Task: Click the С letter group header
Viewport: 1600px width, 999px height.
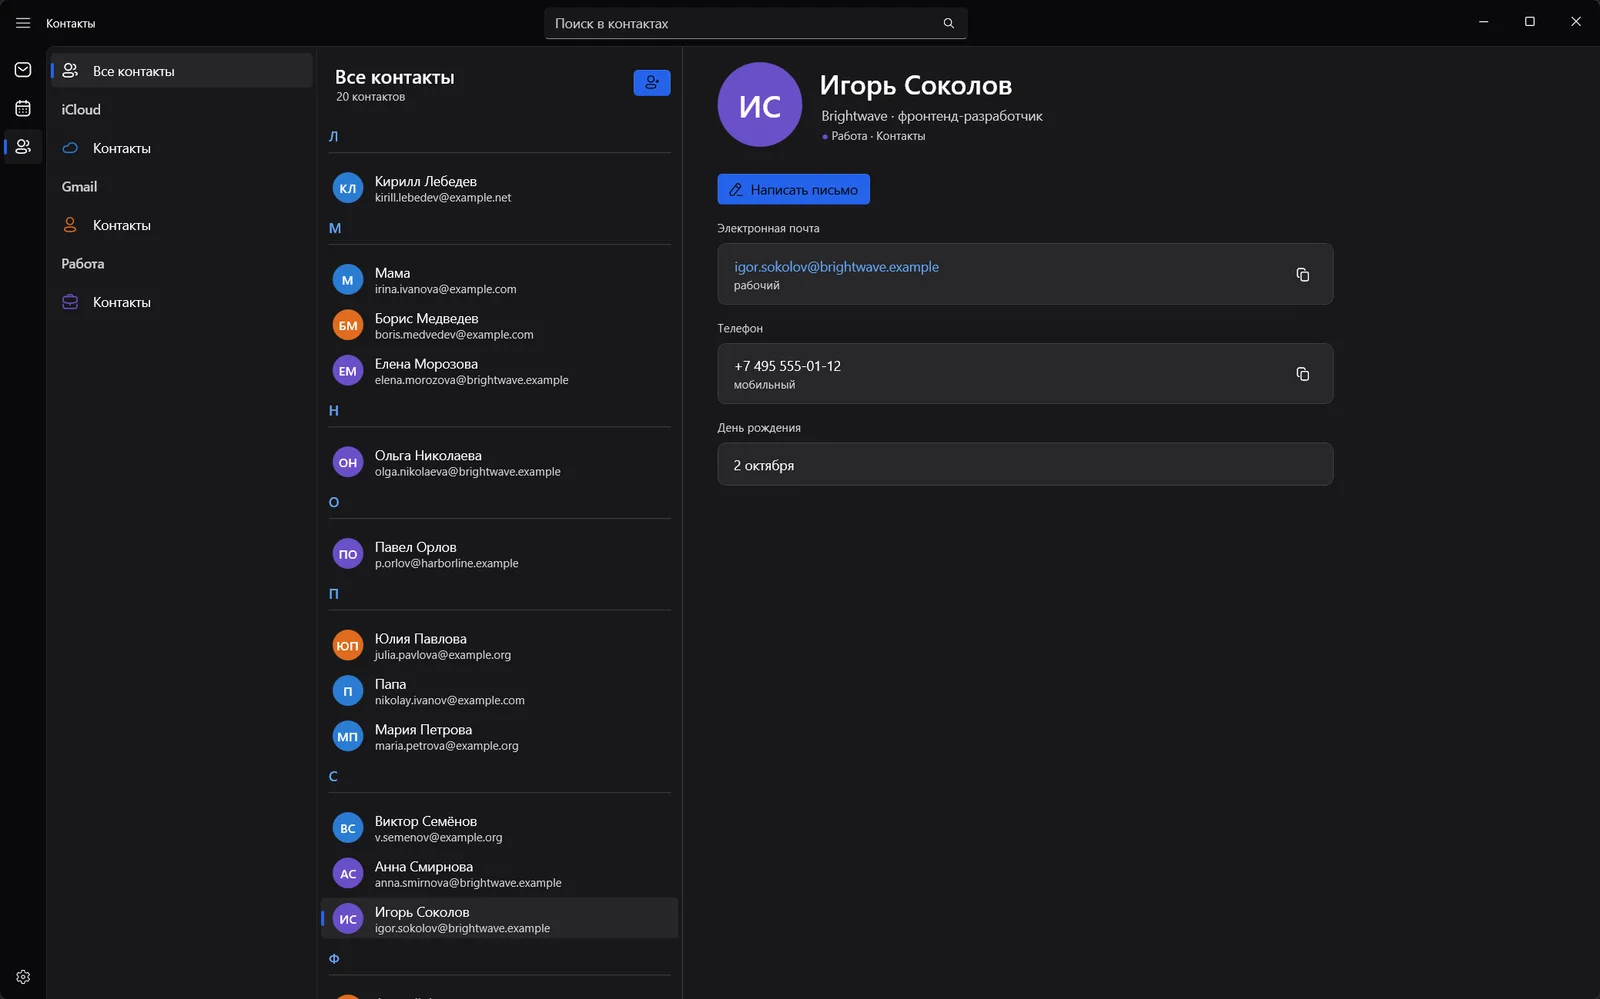Action: (x=333, y=776)
